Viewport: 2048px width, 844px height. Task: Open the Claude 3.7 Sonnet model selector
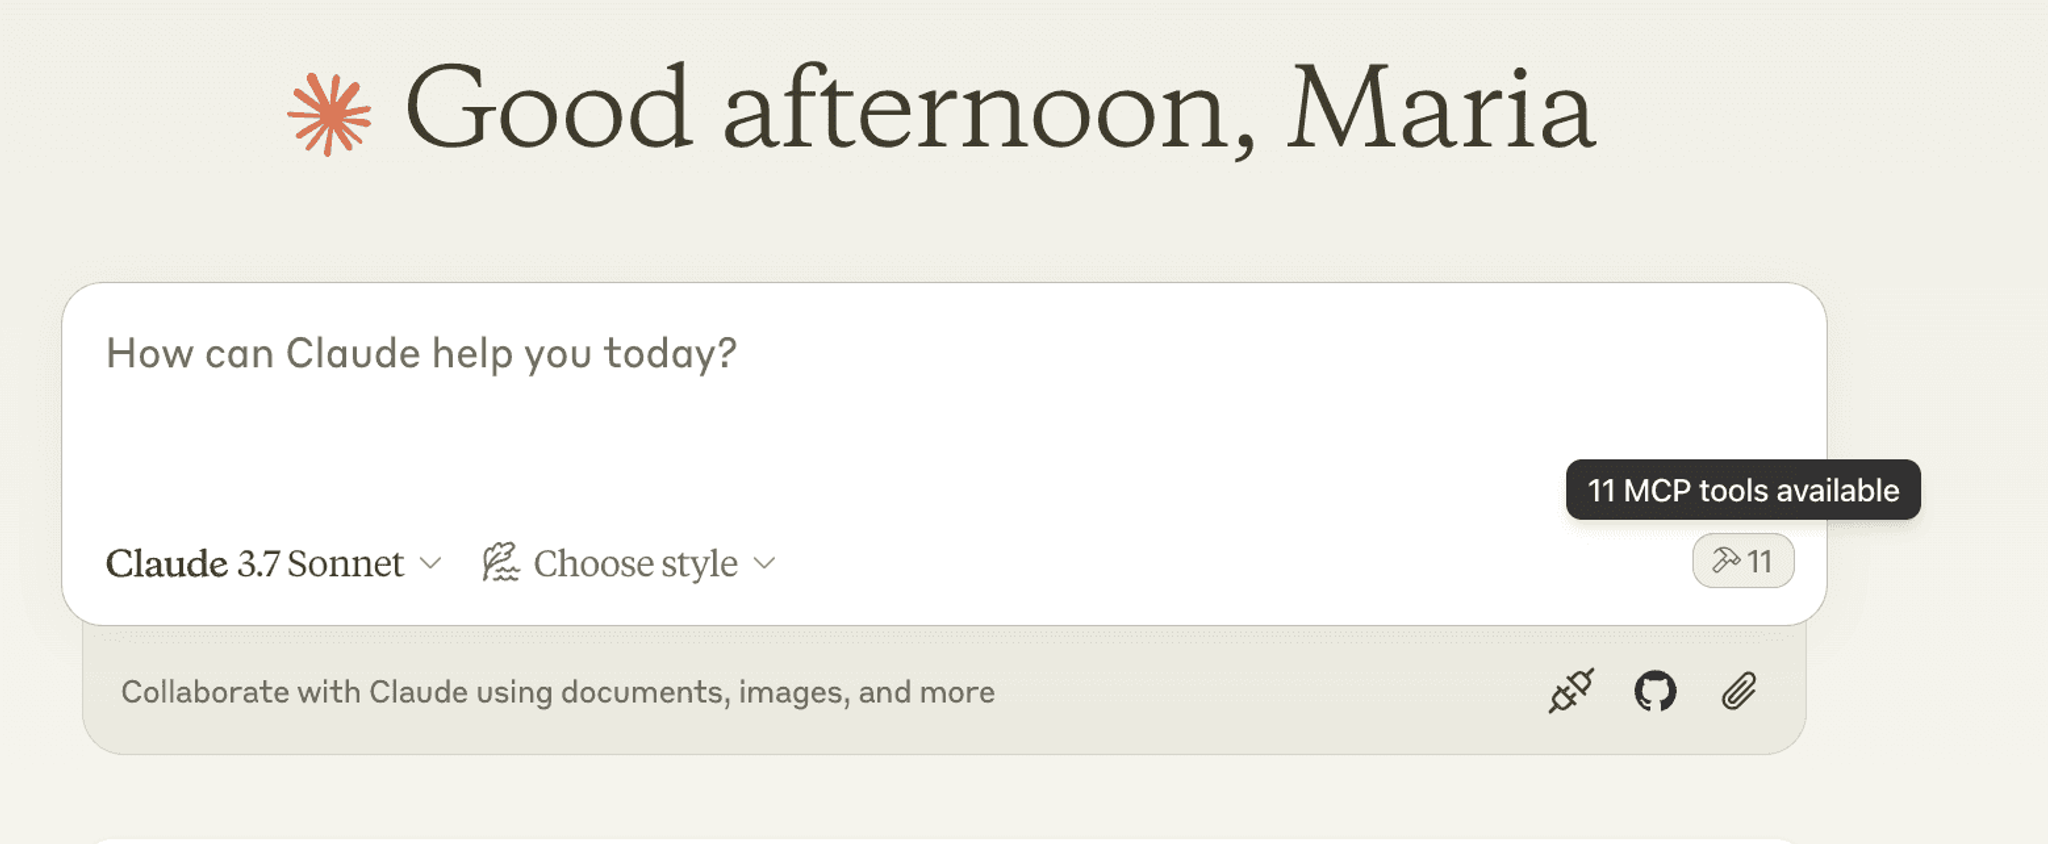273,563
